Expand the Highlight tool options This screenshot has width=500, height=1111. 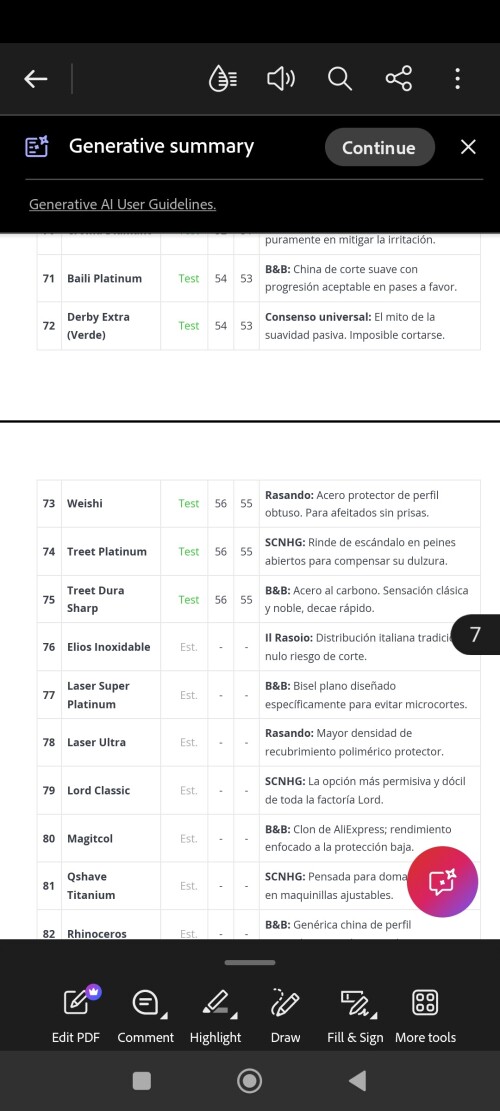tap(216, 1014)
